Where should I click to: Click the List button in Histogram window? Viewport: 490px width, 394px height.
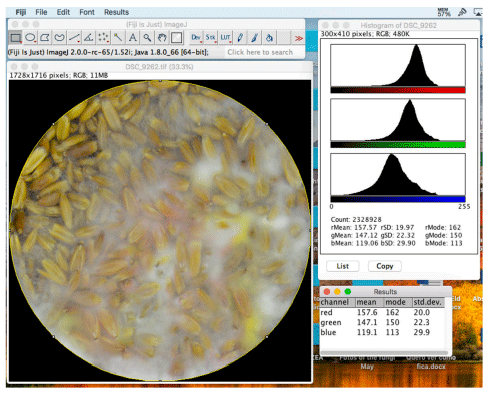(x=343, y=266)
